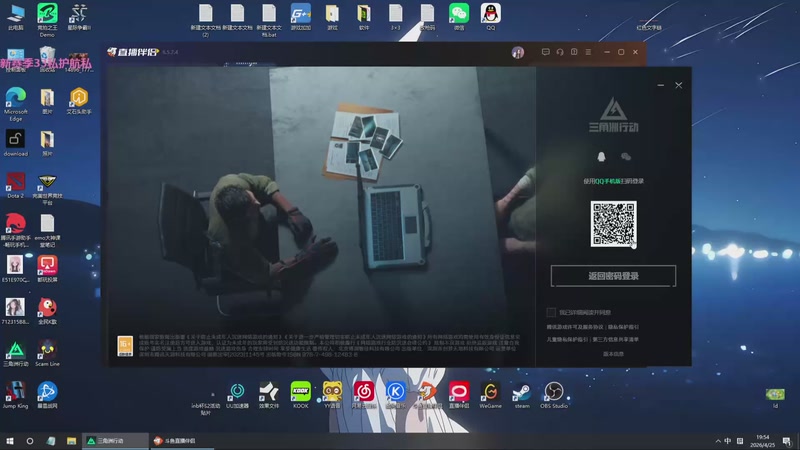Viewport: 800px width, 450px height.
Task: Launch the Dota 2 desktop shortcut
Action: tap(15, 185)
